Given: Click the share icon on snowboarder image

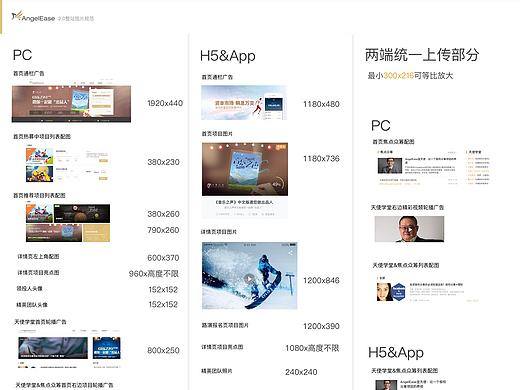Looking at the screenshot, I should 290,253.
